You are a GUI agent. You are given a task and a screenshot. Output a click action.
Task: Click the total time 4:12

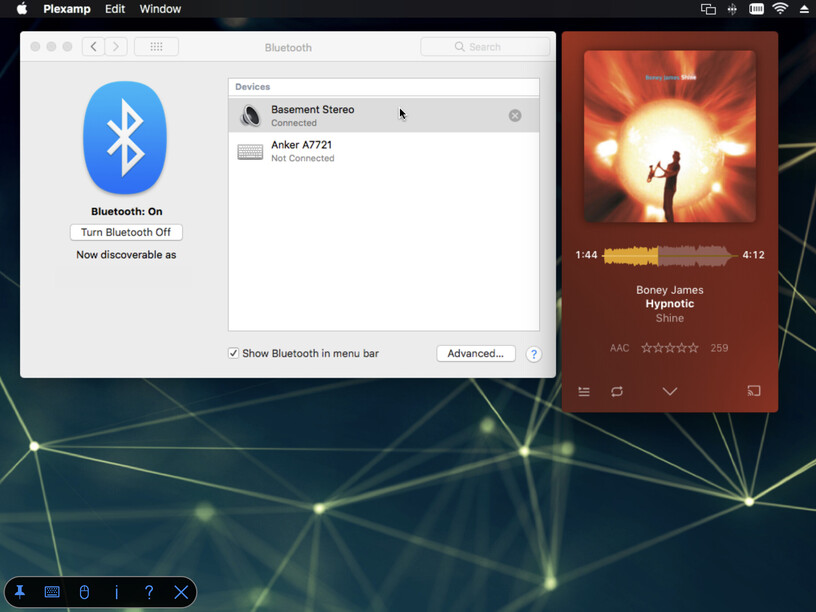(754, 255)
